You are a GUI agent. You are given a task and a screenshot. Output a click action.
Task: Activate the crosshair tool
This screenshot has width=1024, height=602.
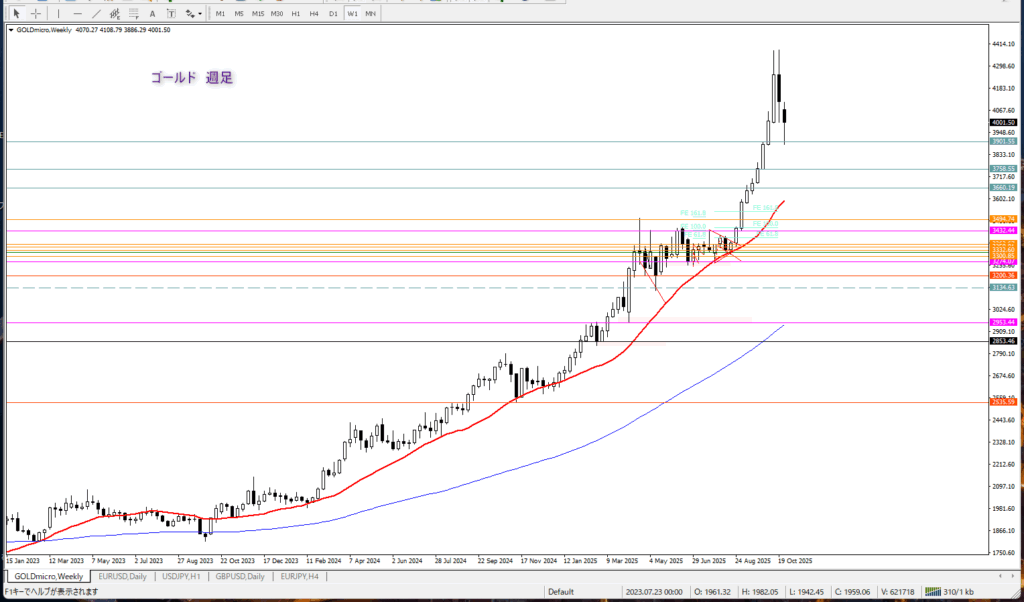(36, 13)
